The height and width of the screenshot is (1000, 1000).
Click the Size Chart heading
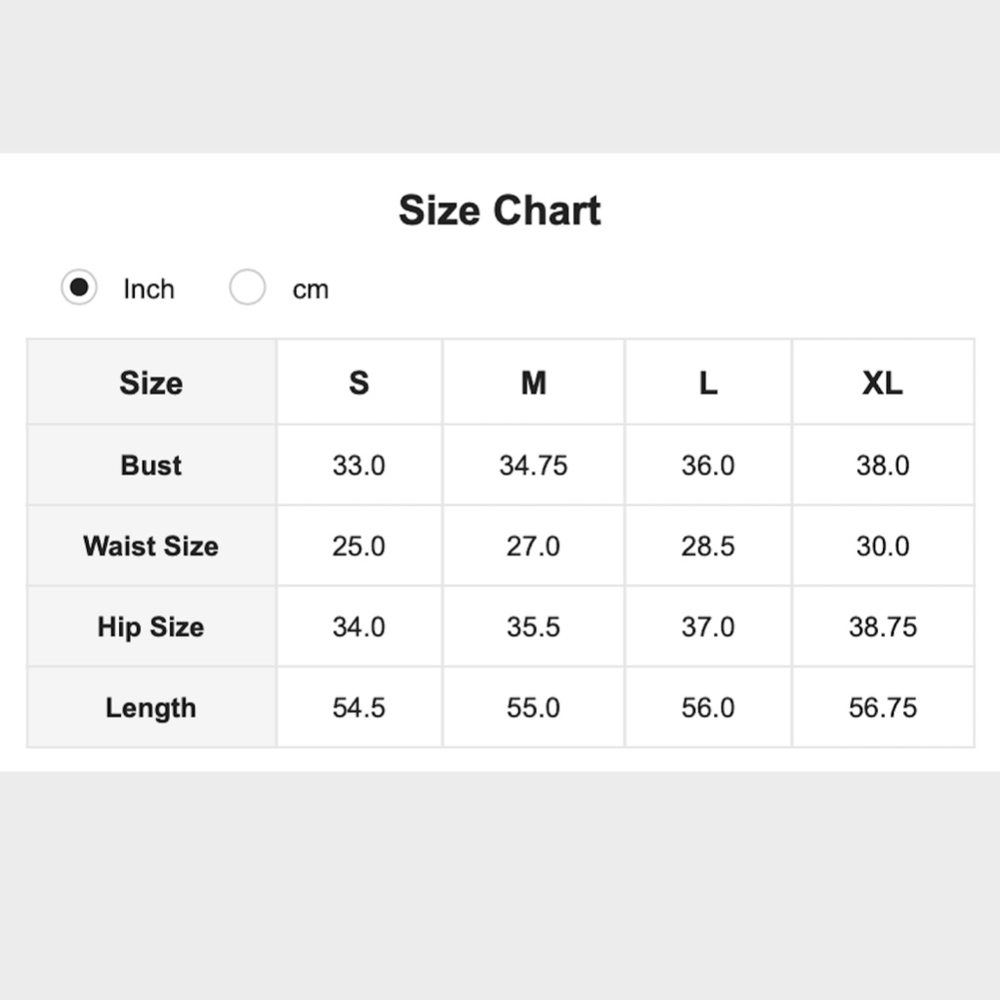(499, 211)
